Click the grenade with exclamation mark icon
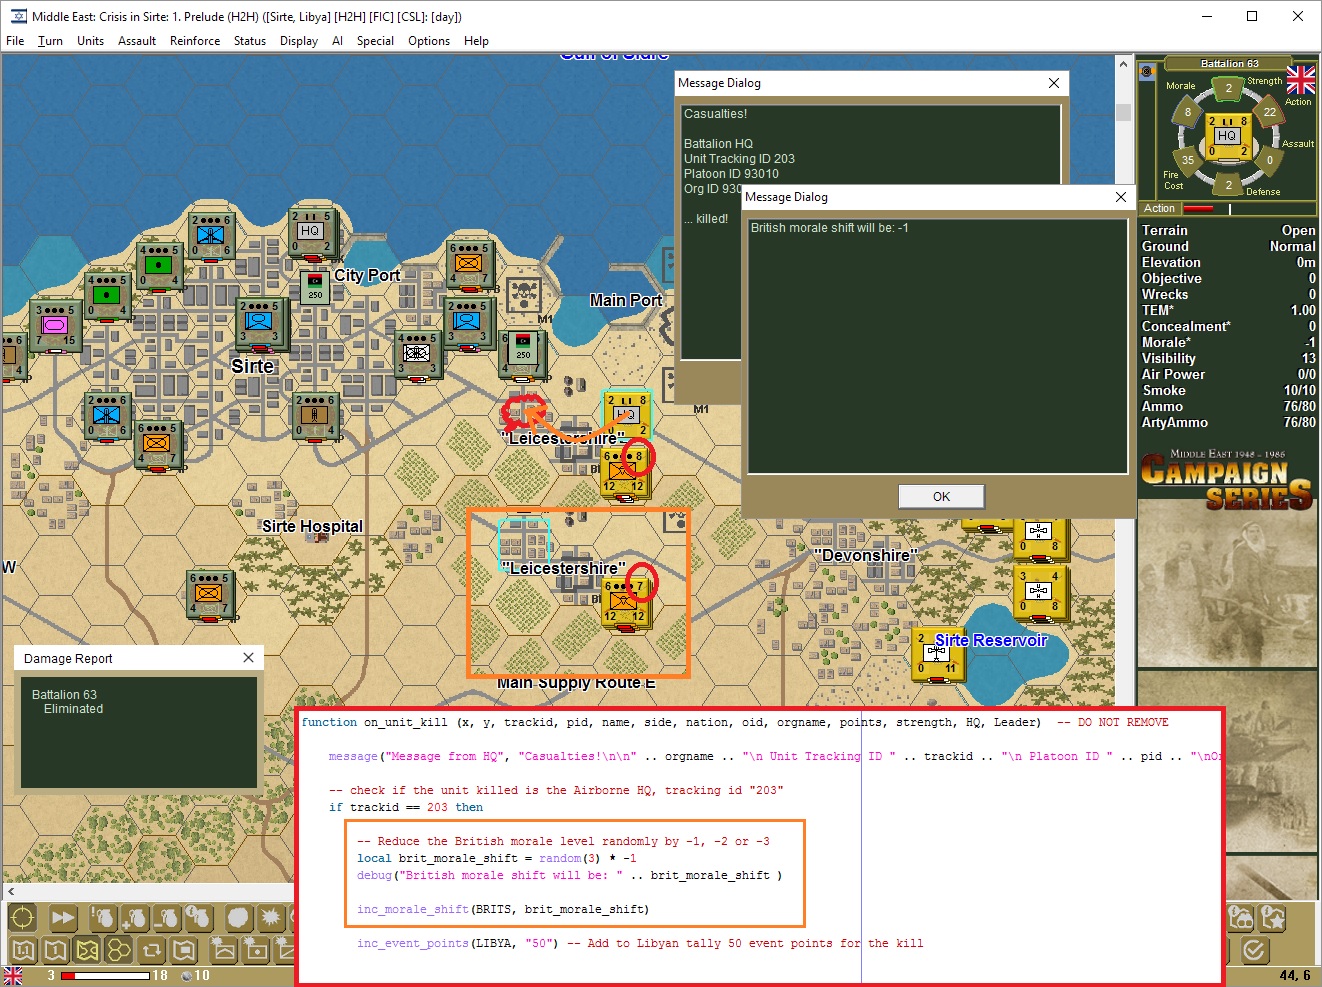1322x987 pixels. [x=103, y=917]
